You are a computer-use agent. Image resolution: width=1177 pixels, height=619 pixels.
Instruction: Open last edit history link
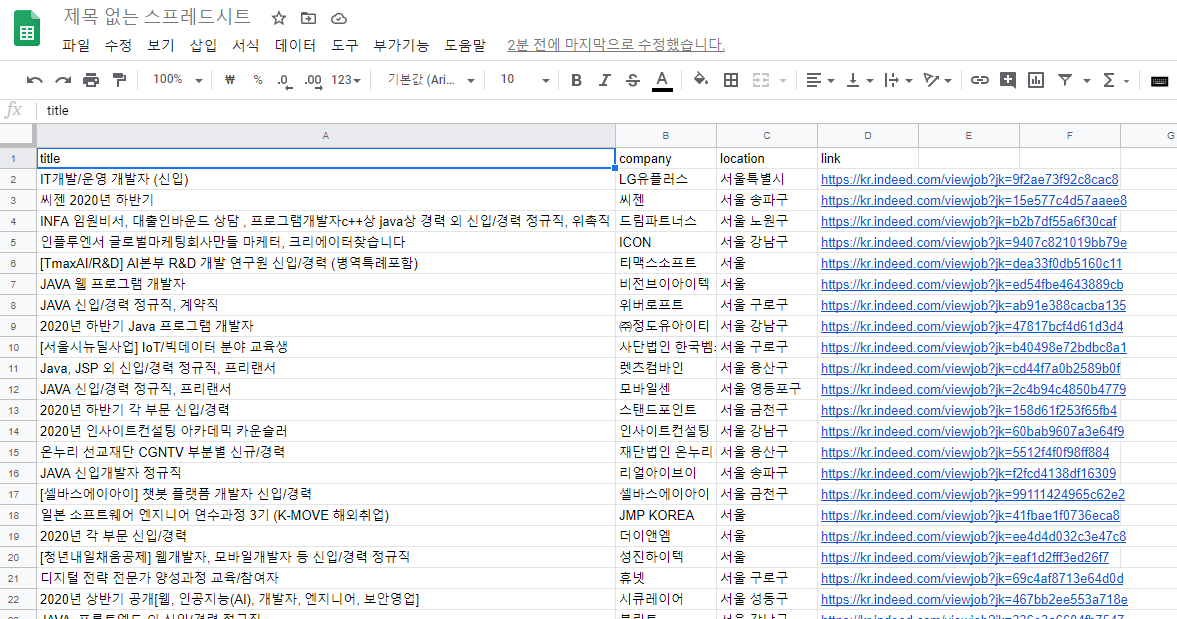[616, 45]
